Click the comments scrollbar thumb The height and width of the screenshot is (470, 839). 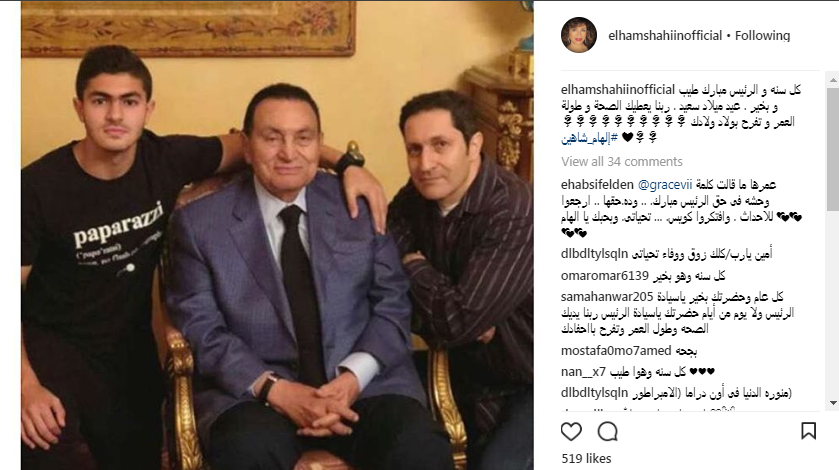pyautogui.click(x=833, y=149)
